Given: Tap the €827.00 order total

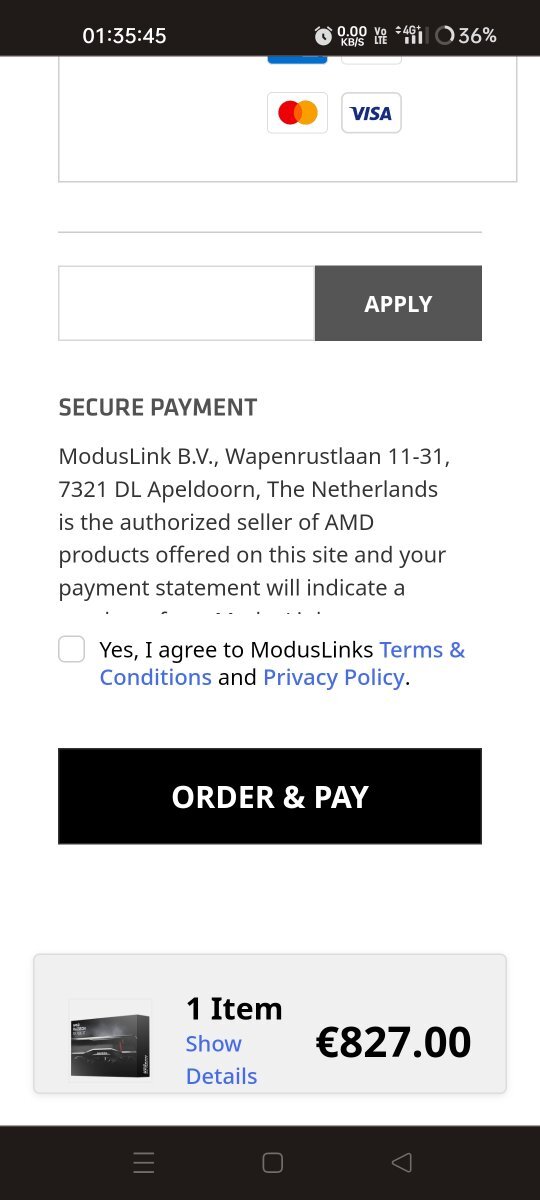Looking at the screenshot, I should [x=393, y=1042].
